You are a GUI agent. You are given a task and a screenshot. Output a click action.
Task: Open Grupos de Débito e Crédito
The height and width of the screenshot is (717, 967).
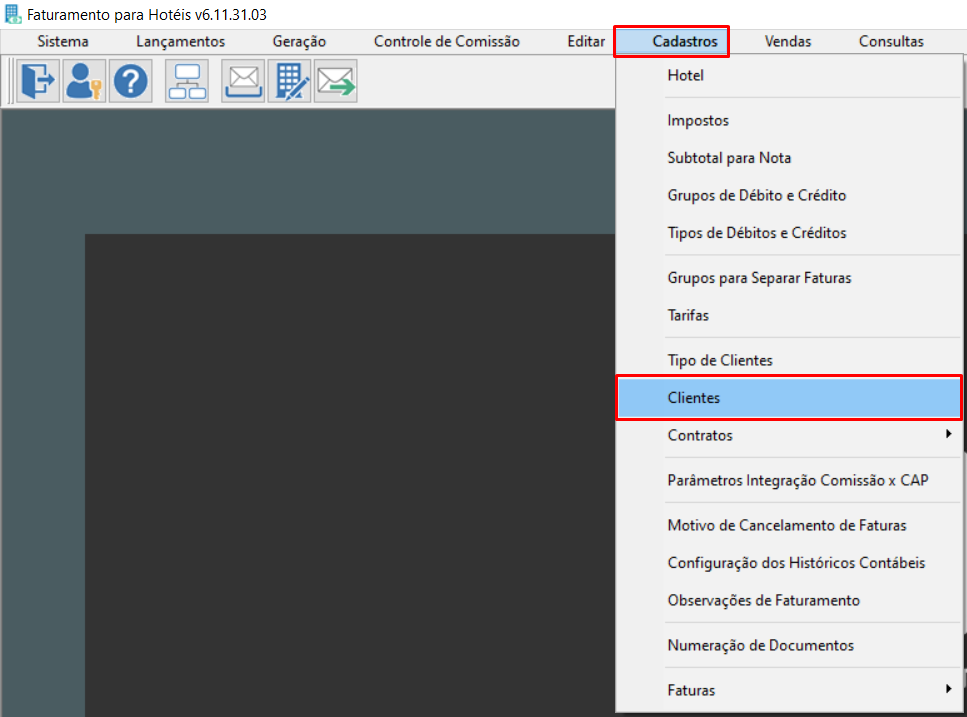click(789, 195)
